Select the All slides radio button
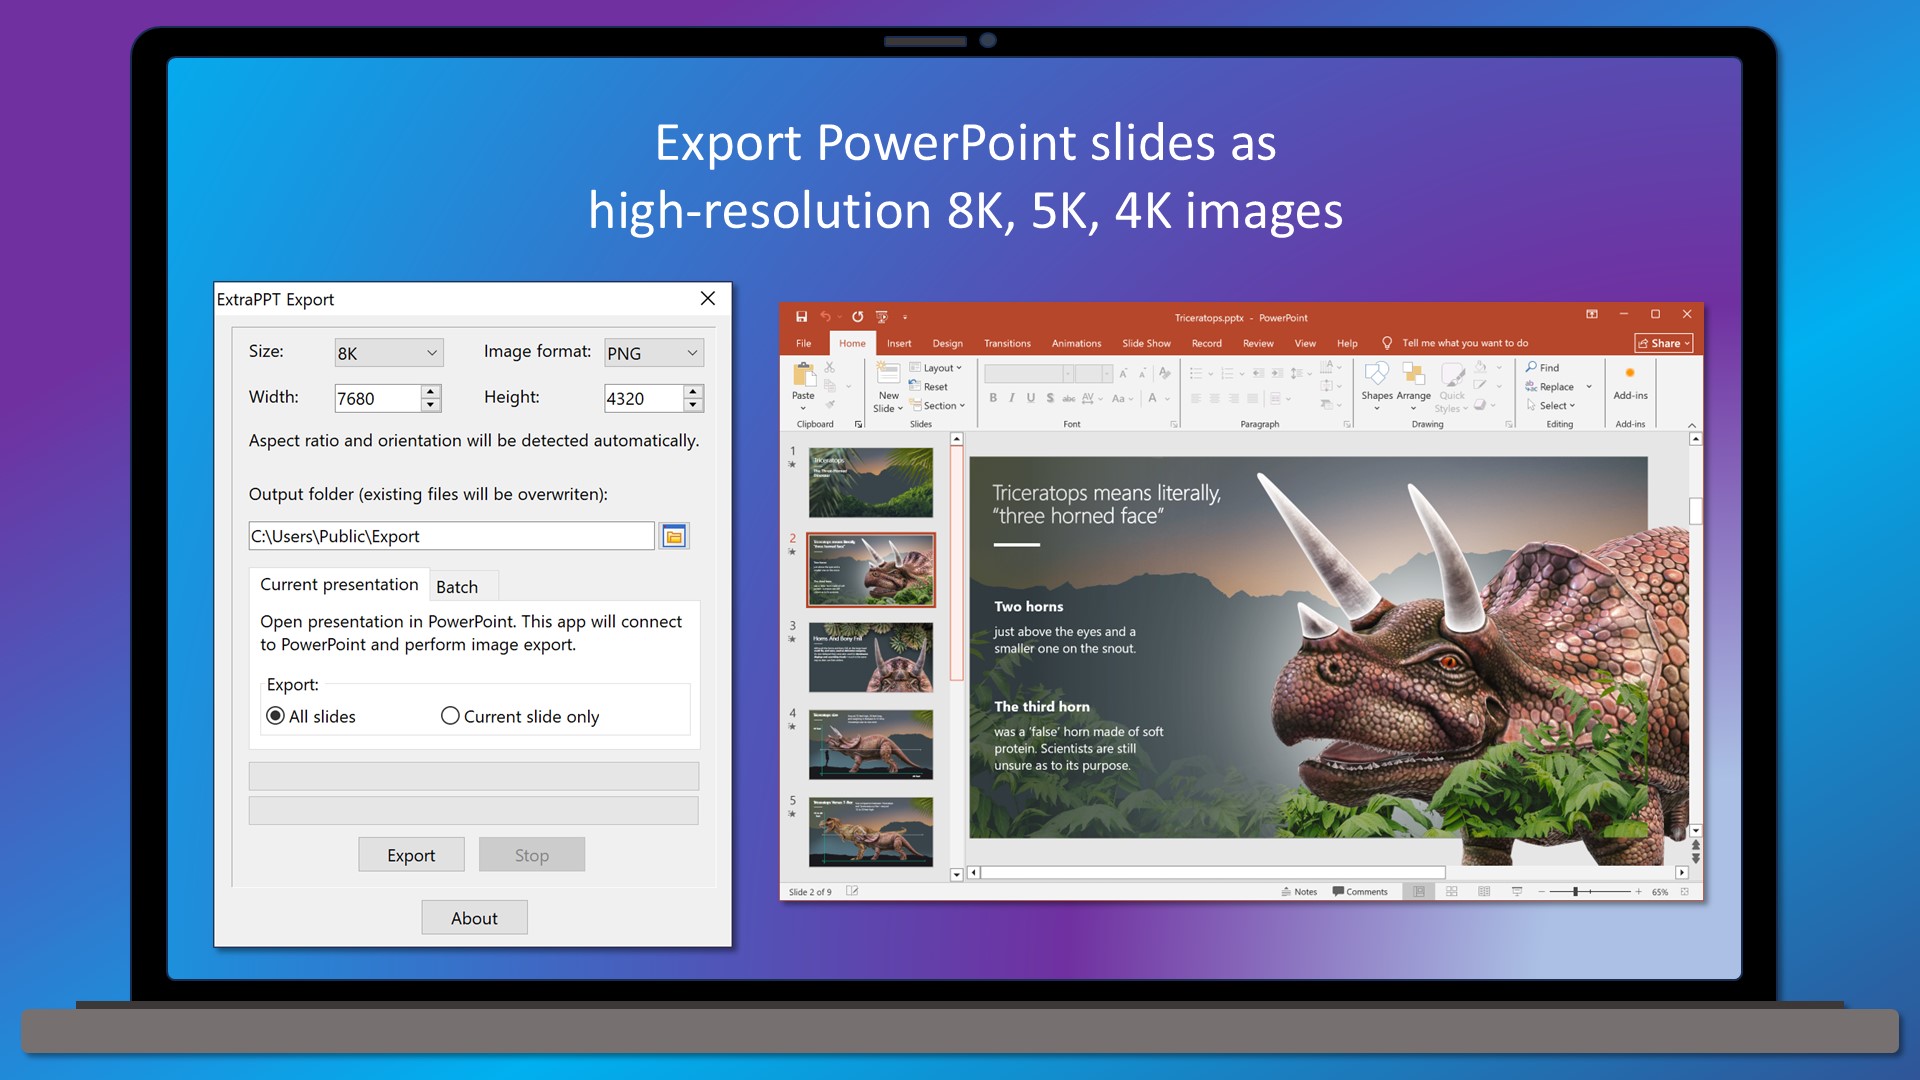This screenshot has height=1080, width=1920. (x=276, y=716)
